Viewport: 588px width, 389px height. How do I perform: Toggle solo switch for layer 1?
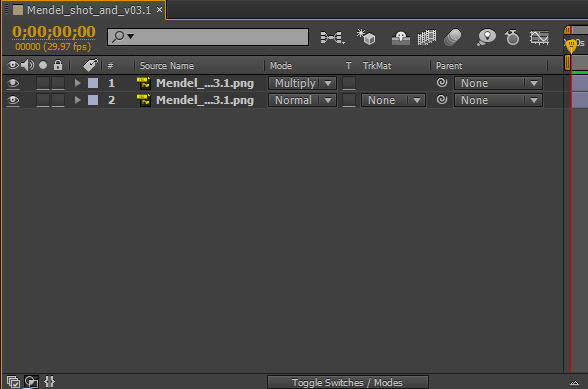click(43, 83)
